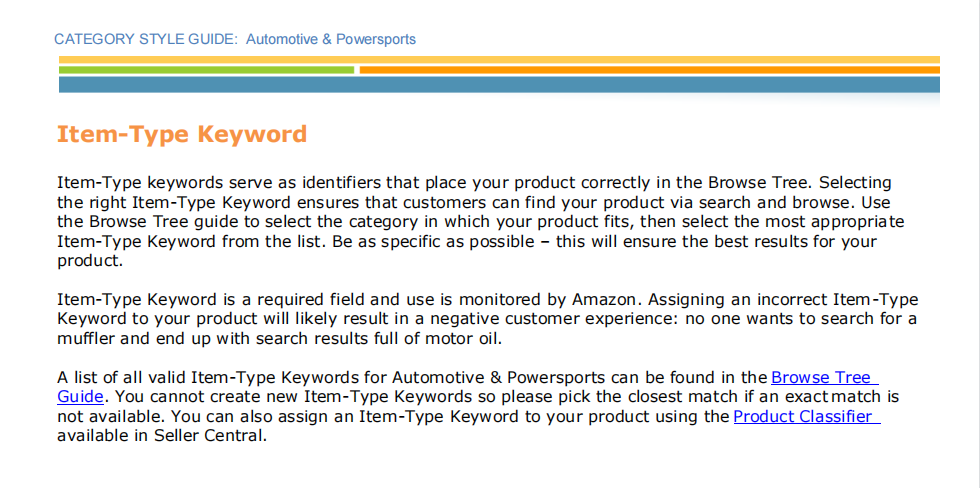Open the blue underlined Browse Tree link

click(x=825, y=378)
